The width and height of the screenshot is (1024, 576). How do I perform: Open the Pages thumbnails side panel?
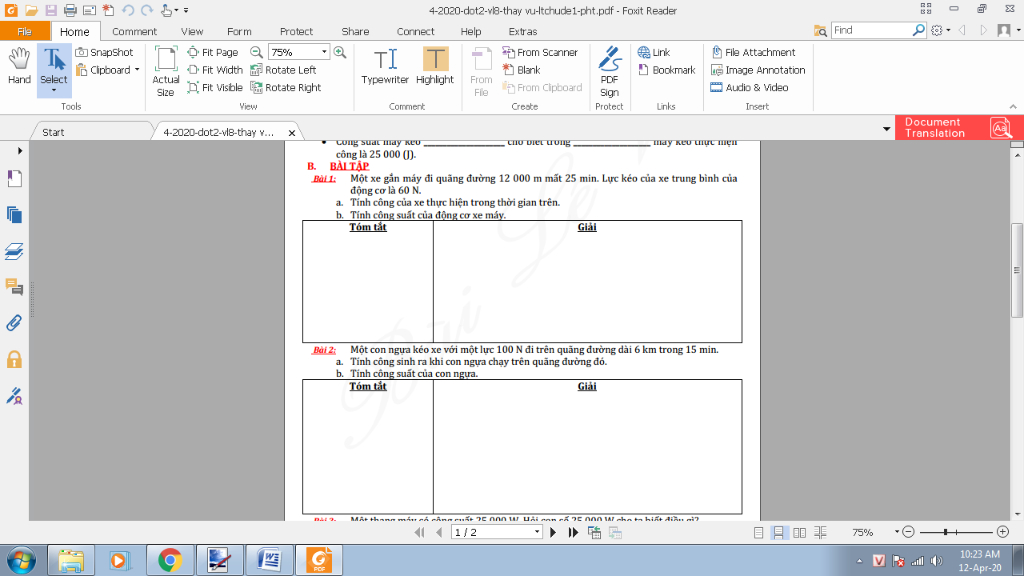tap(14, 215)
